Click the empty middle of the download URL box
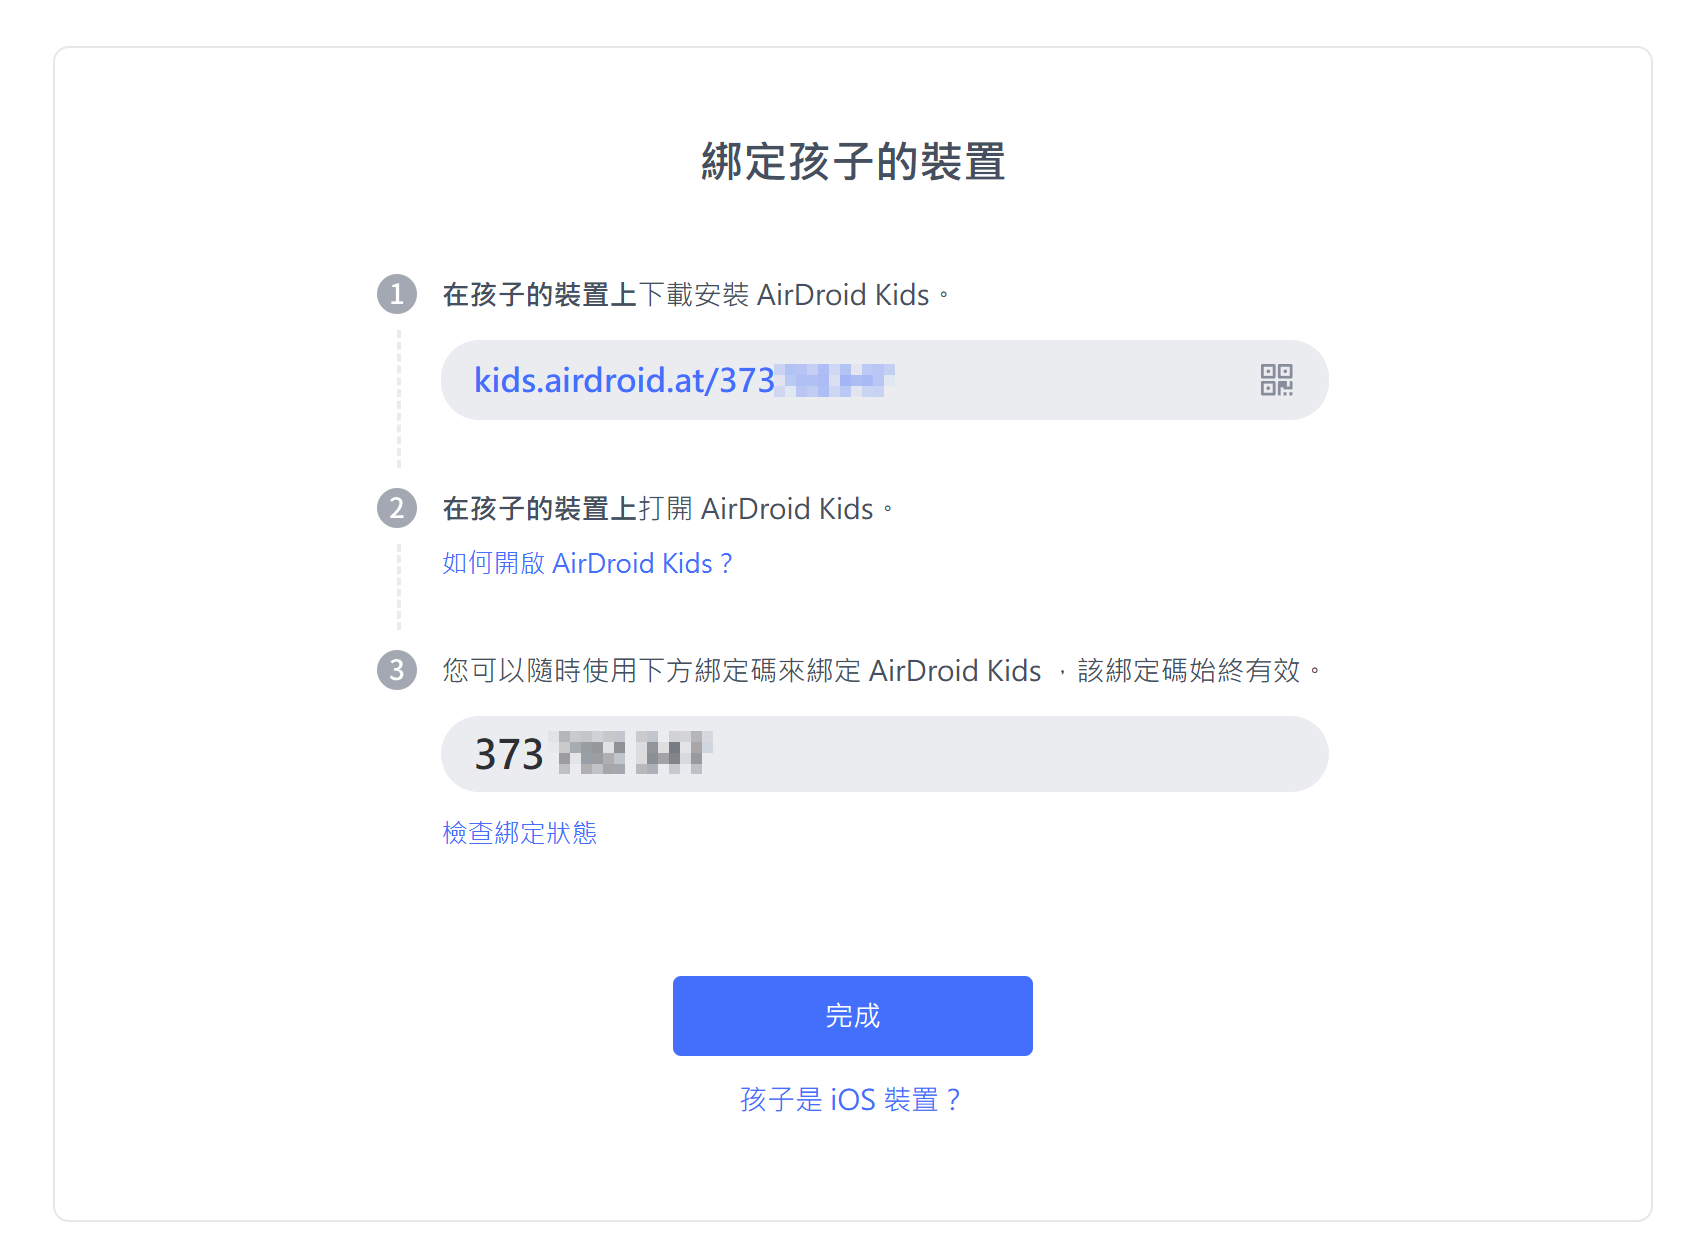1707x1257 pixels. [1070, 380]
